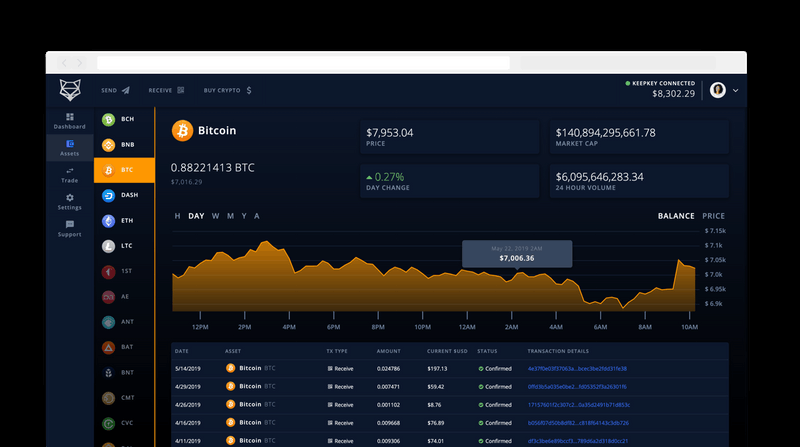Image resolution: width=800 pixels, height=447 pixels.
Task: Switch chart range to DAY
Action: tap(196, 216)
